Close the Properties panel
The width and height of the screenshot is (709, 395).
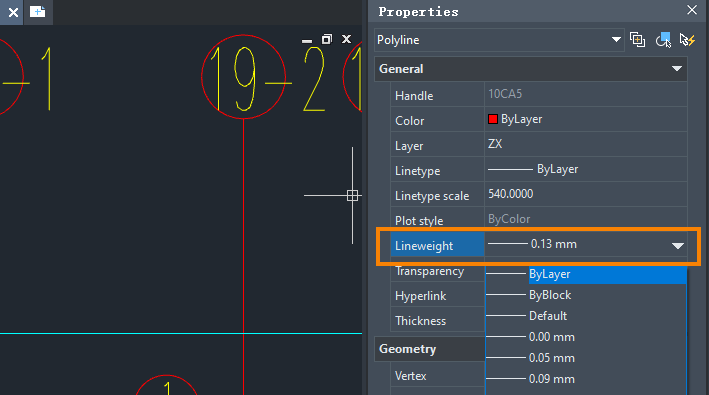[x=692, y=10]
